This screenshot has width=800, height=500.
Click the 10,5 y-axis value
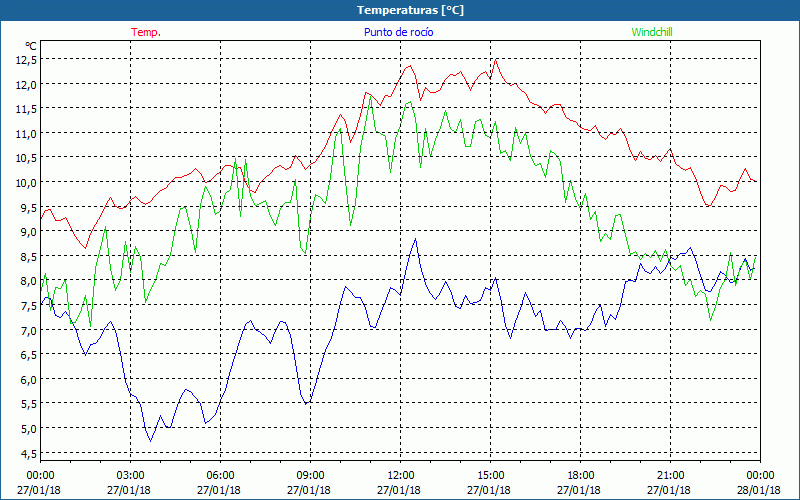click(x=27, y=158)
